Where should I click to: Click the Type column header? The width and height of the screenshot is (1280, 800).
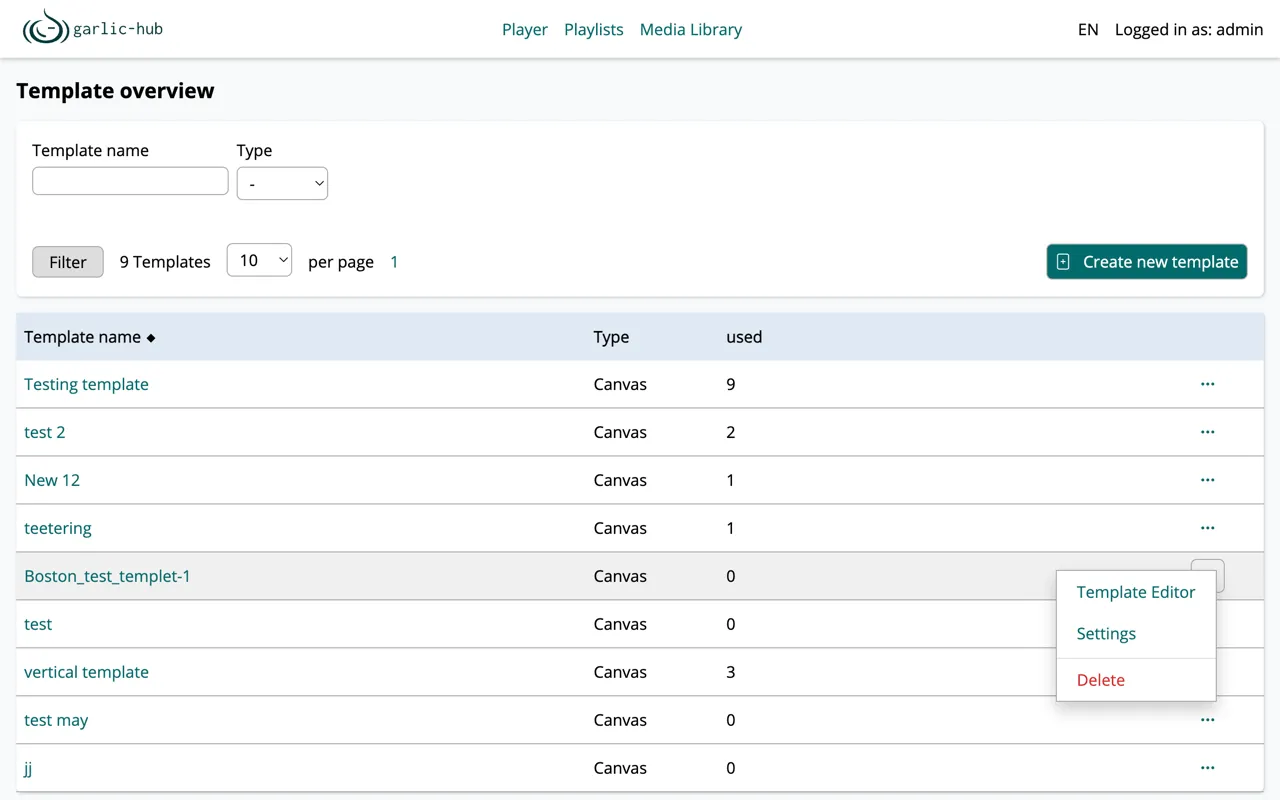pyautogui.click(x=611, y=337)
